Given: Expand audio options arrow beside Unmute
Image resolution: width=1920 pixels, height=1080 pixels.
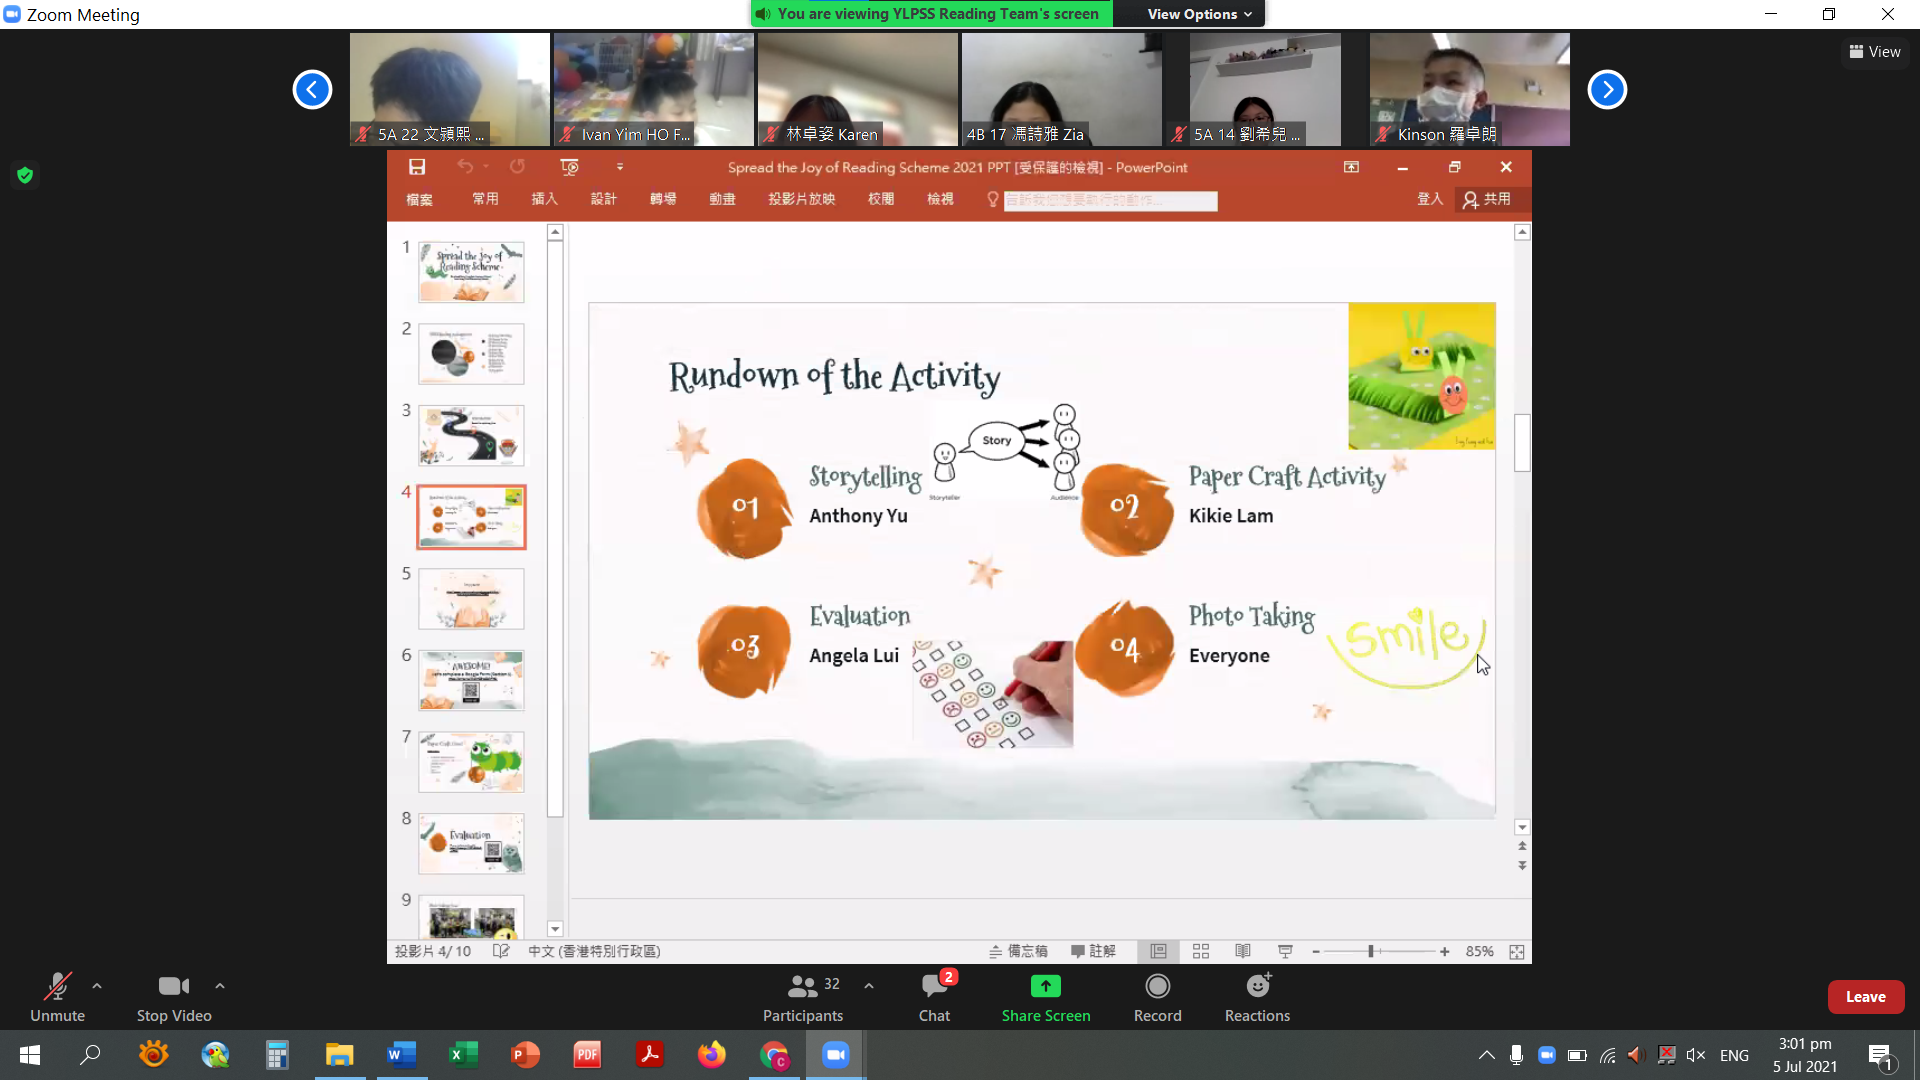Looking at the screenshot, I should (x=97, y=986).
